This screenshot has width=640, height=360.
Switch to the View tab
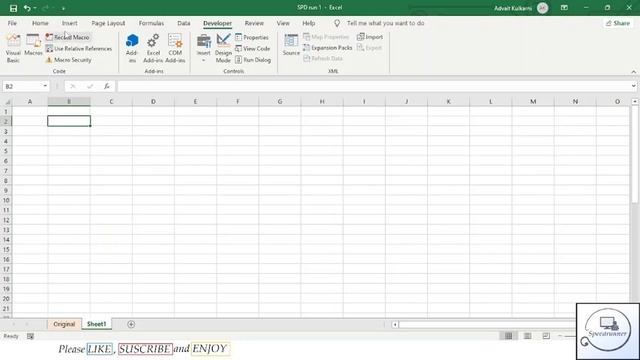[x=283, y=23]
